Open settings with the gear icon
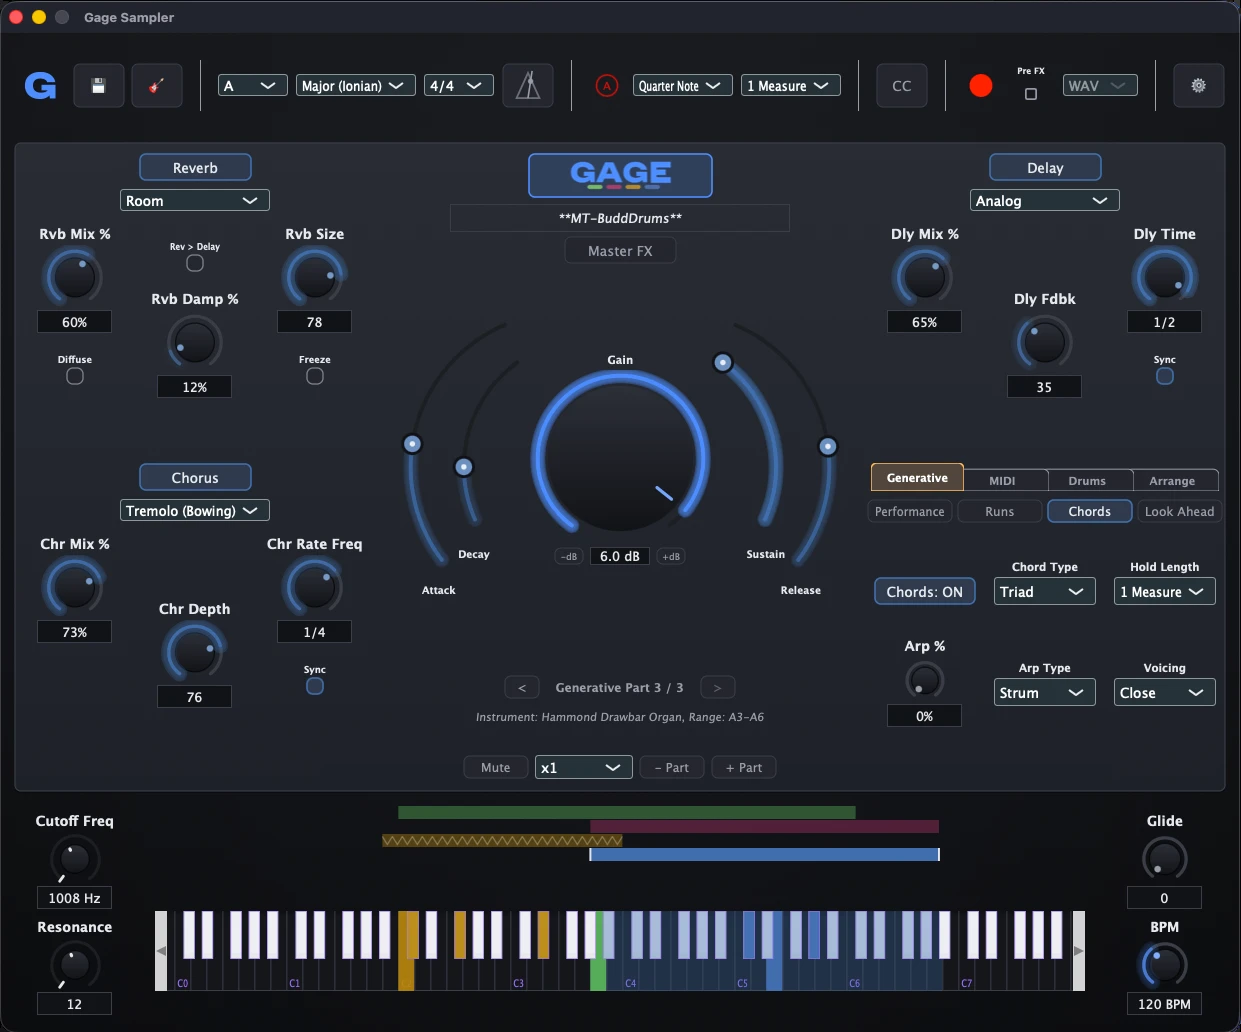The image size is (1241, 1032). 1198,86
